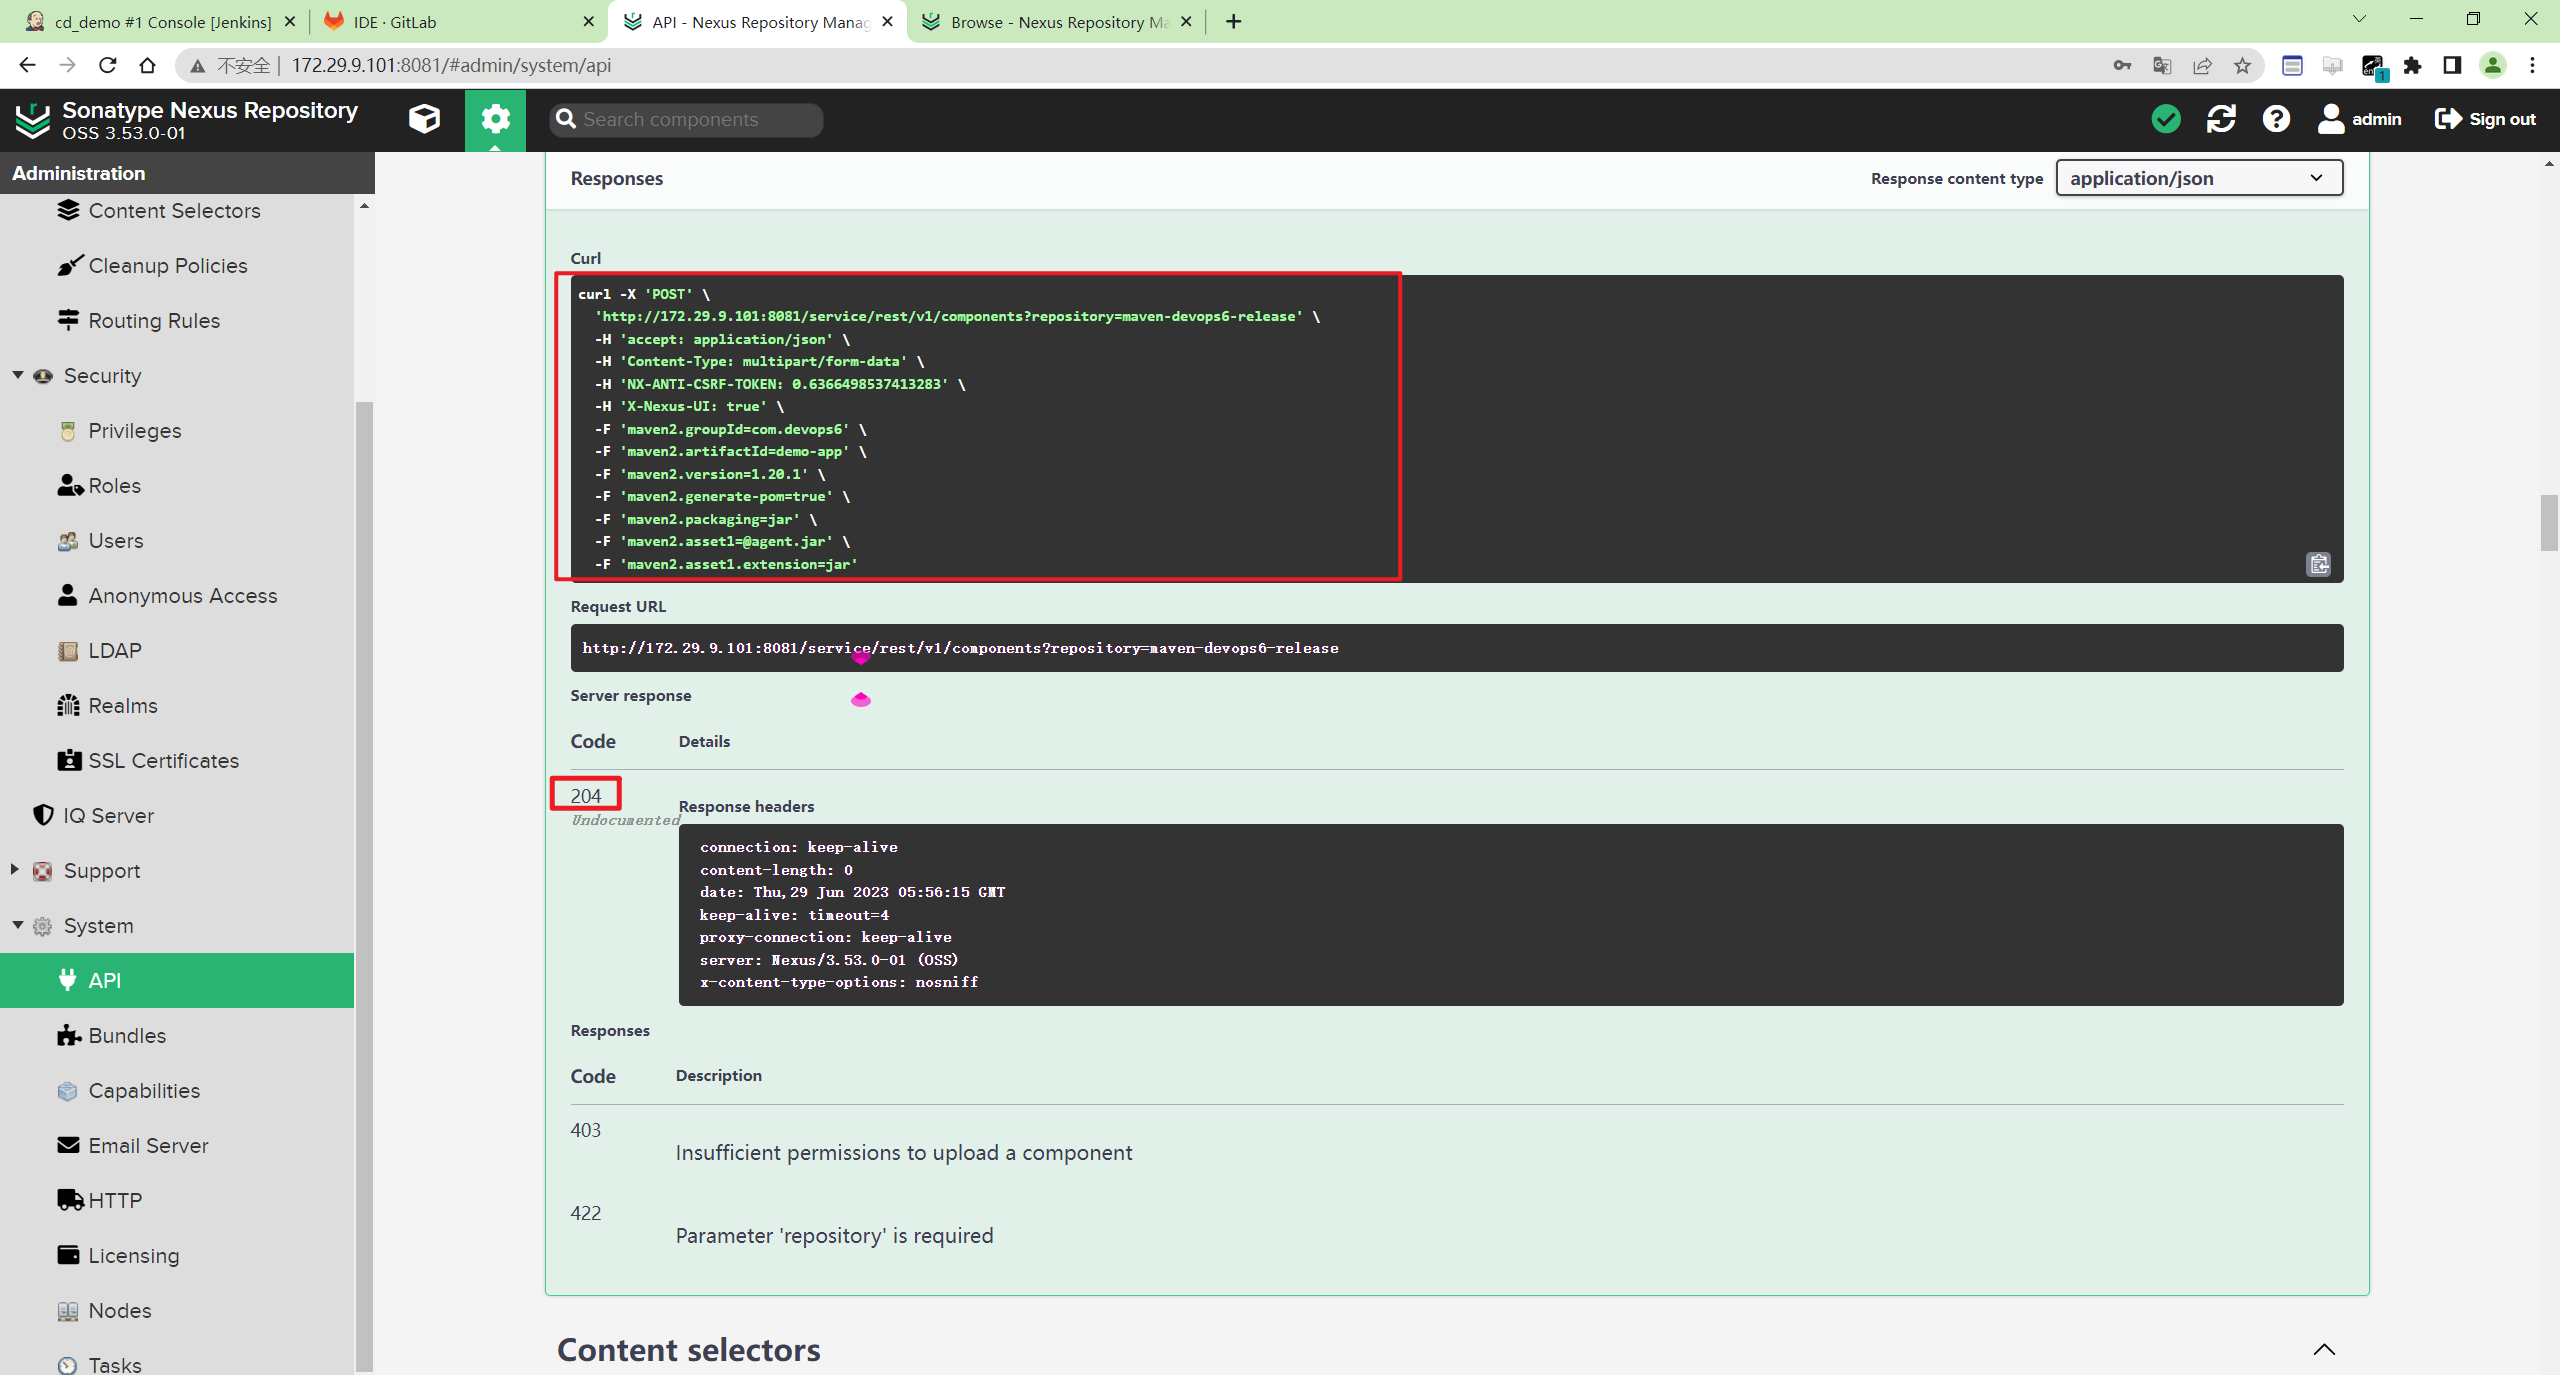Open Response content type dropdown
The image size is (2560, 1375).
(2199, 178)
